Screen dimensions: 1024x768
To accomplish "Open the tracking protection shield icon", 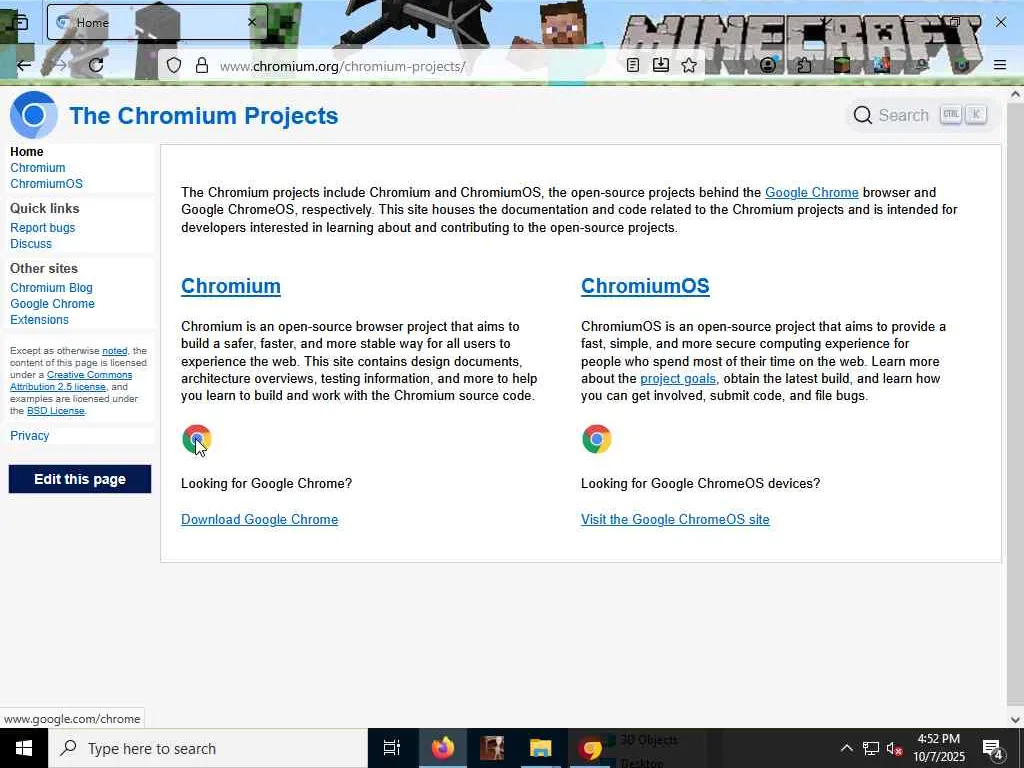I will click(174, 65).
